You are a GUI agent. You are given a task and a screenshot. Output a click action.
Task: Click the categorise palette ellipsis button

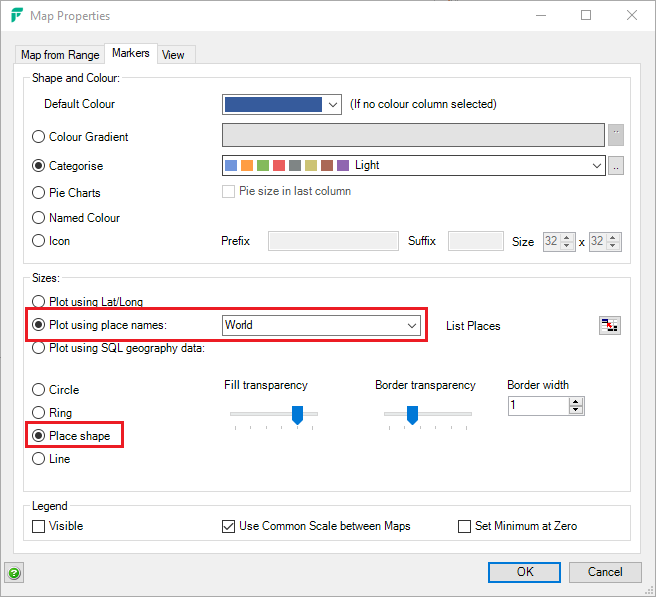(616, 166)
